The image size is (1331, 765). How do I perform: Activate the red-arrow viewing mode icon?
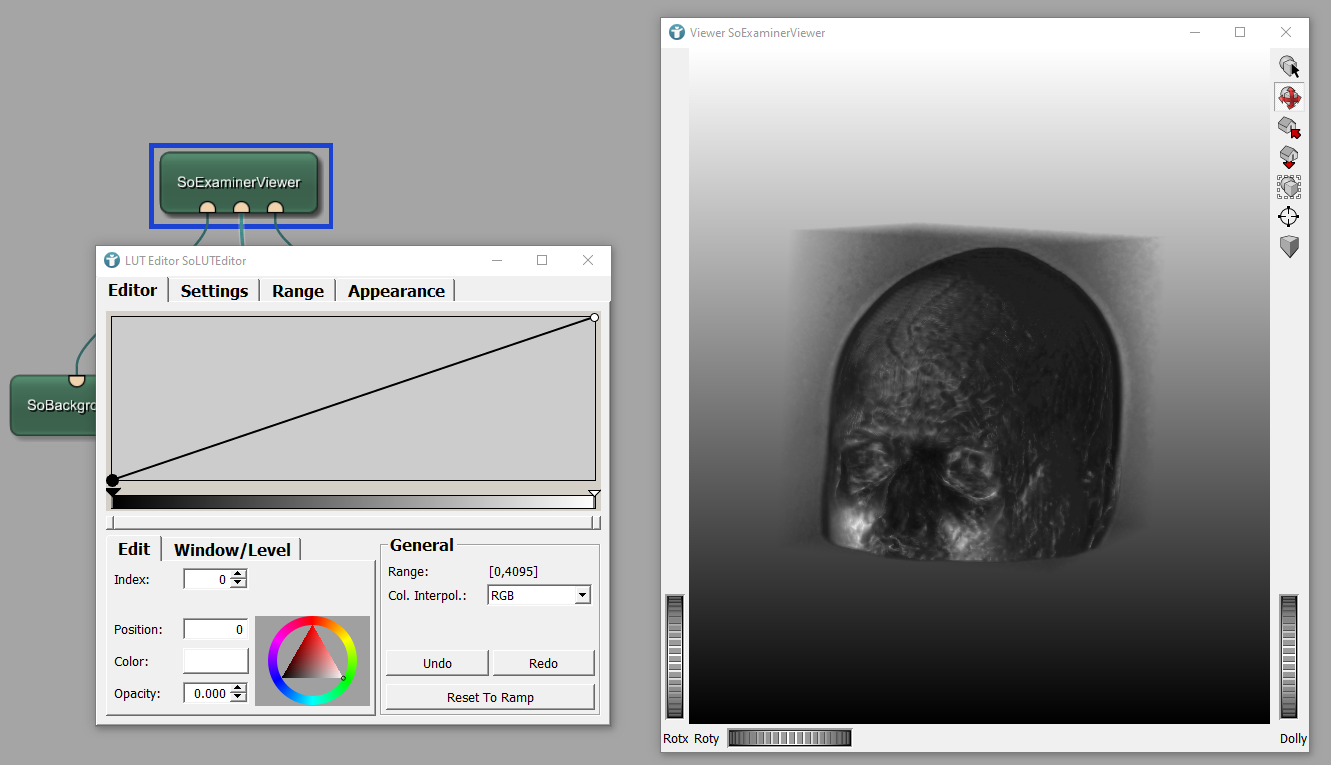1289,97
